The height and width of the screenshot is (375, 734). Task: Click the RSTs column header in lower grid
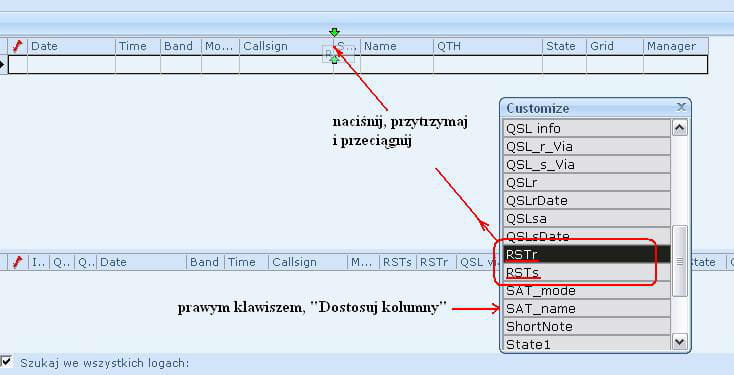[398, 262]
